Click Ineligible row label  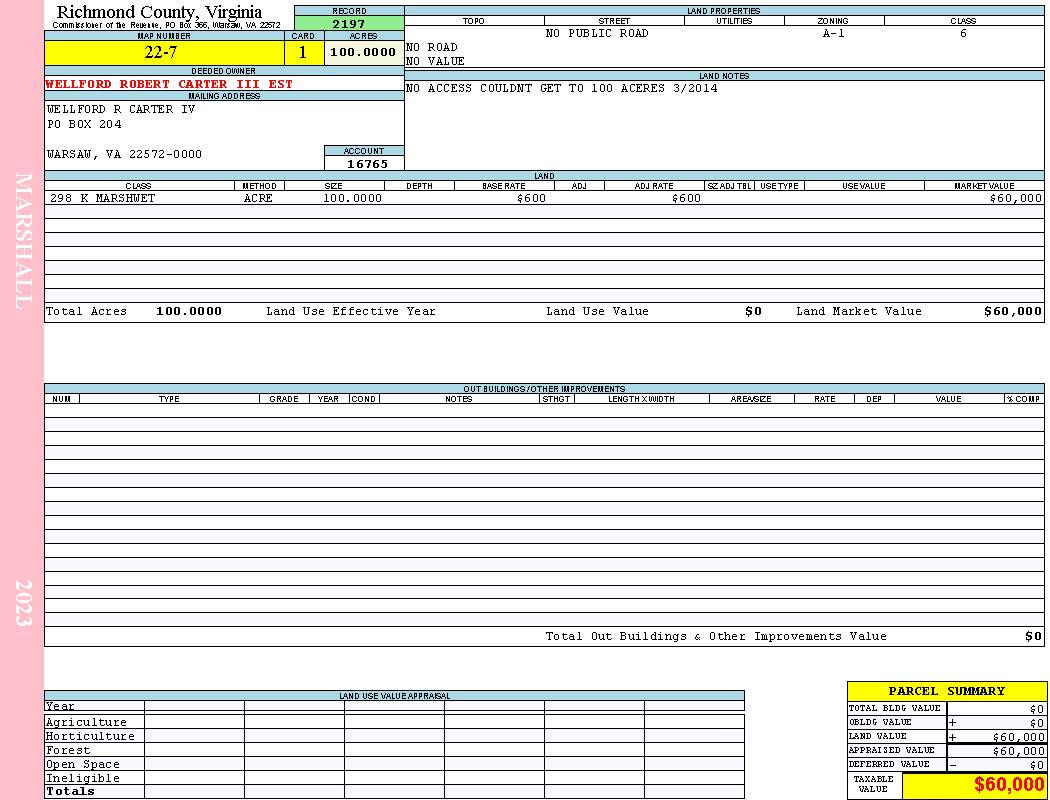(82, 779)
